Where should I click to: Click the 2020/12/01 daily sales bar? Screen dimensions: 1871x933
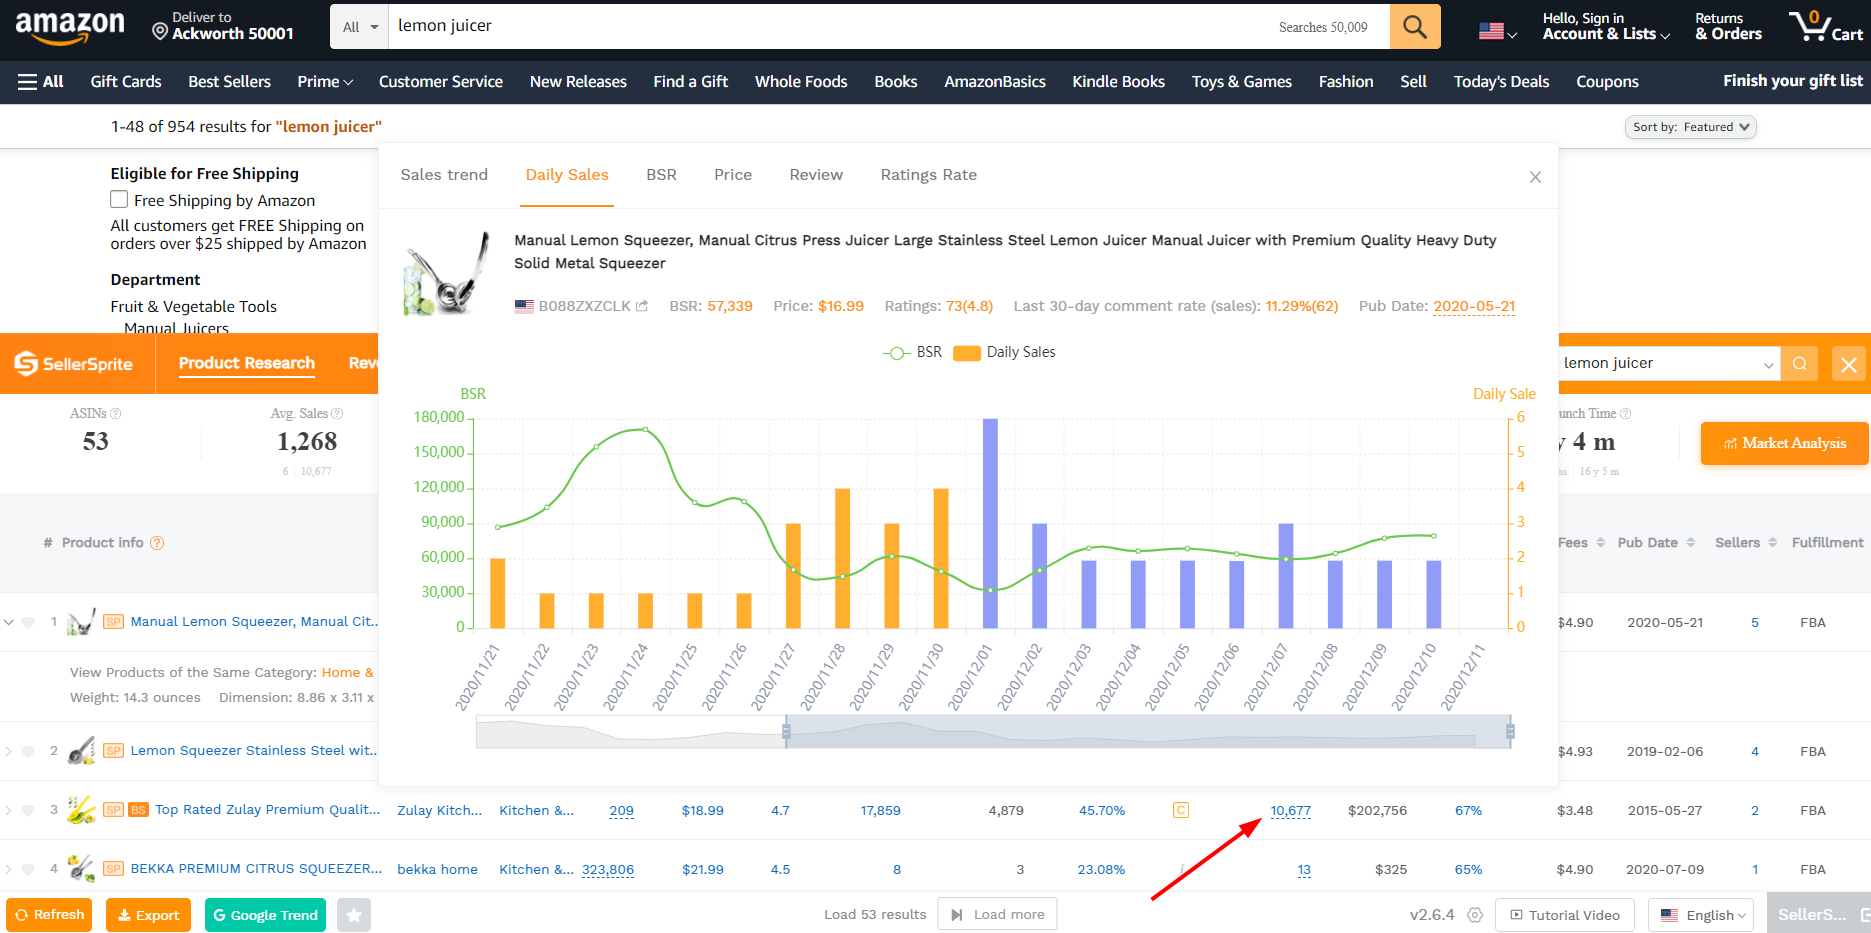990,523
